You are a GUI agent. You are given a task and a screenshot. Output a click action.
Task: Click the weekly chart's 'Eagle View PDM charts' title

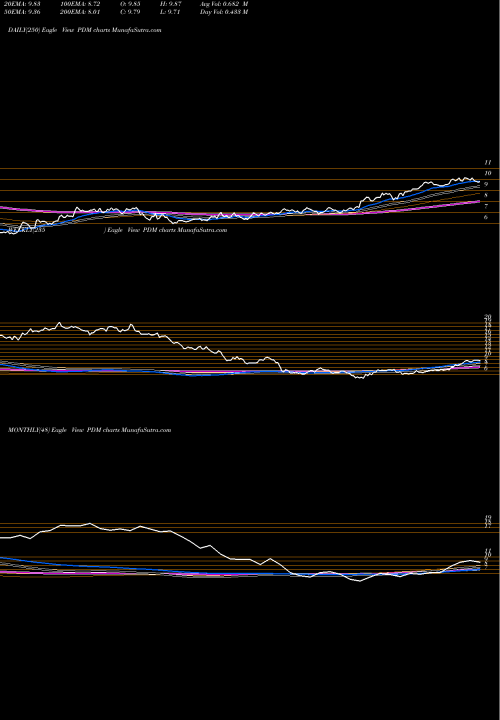point(165,230)
